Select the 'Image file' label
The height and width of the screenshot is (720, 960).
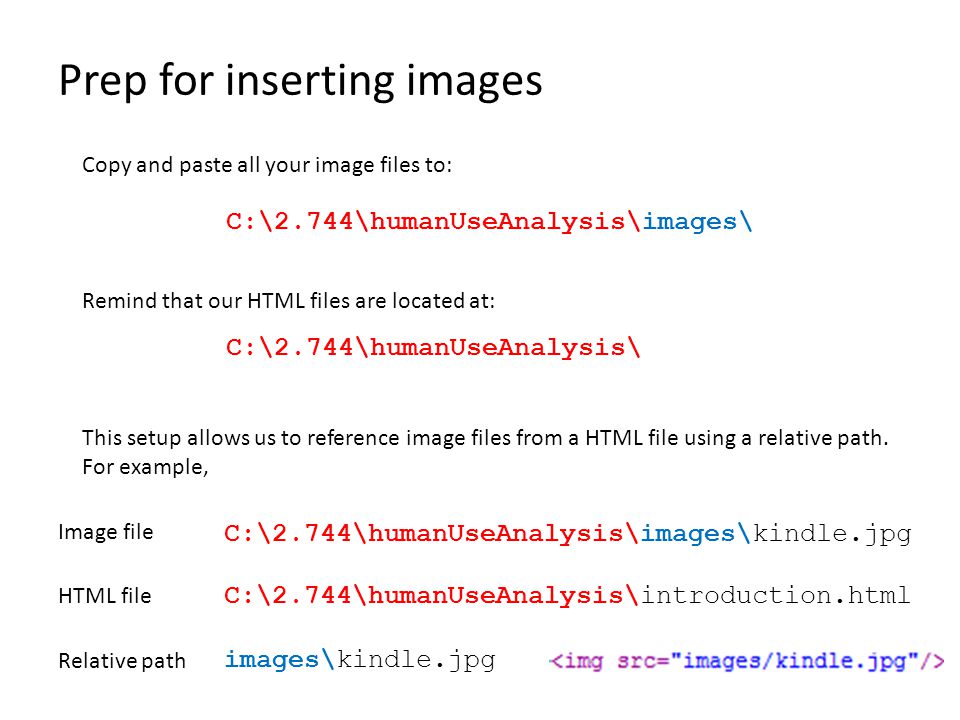(x=105, y=532)
